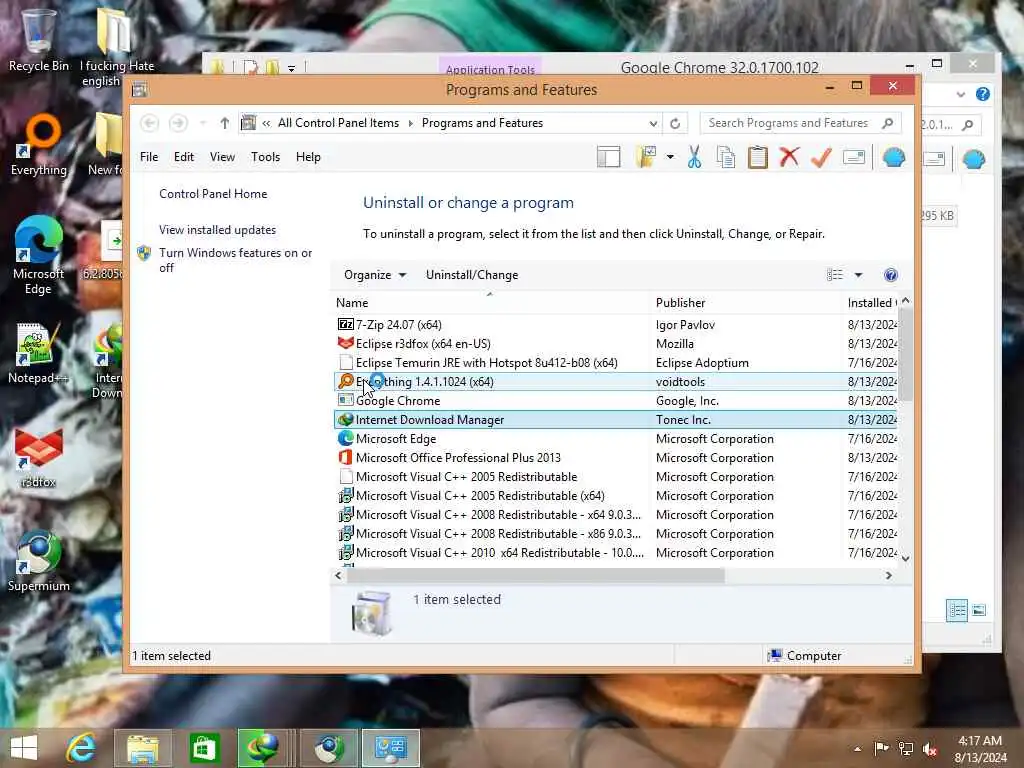1024x768 pixels.
Task: Open the address bar history dropdown
Action: pyautogui.click(x=653, y=123)
